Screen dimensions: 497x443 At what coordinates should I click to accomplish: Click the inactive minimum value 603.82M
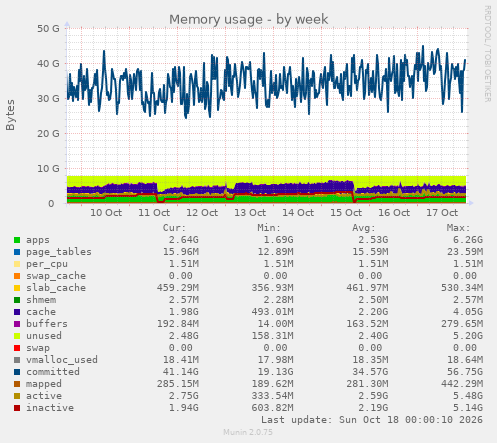[272, 408]
